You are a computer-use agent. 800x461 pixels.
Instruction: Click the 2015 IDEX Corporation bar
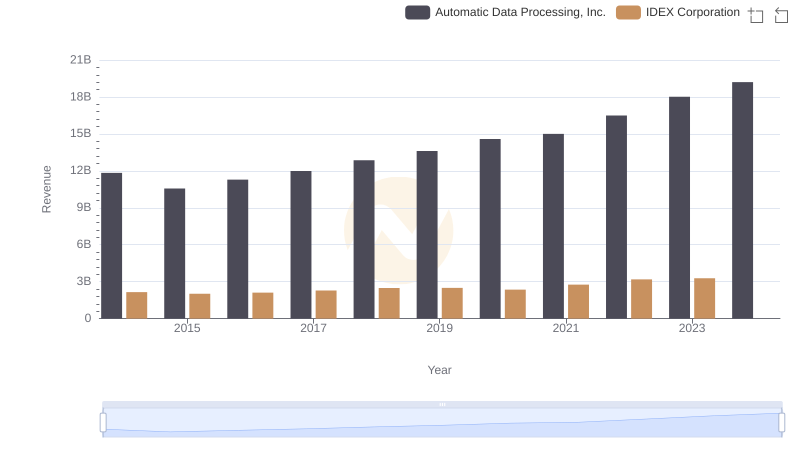[x=199, y=306]
